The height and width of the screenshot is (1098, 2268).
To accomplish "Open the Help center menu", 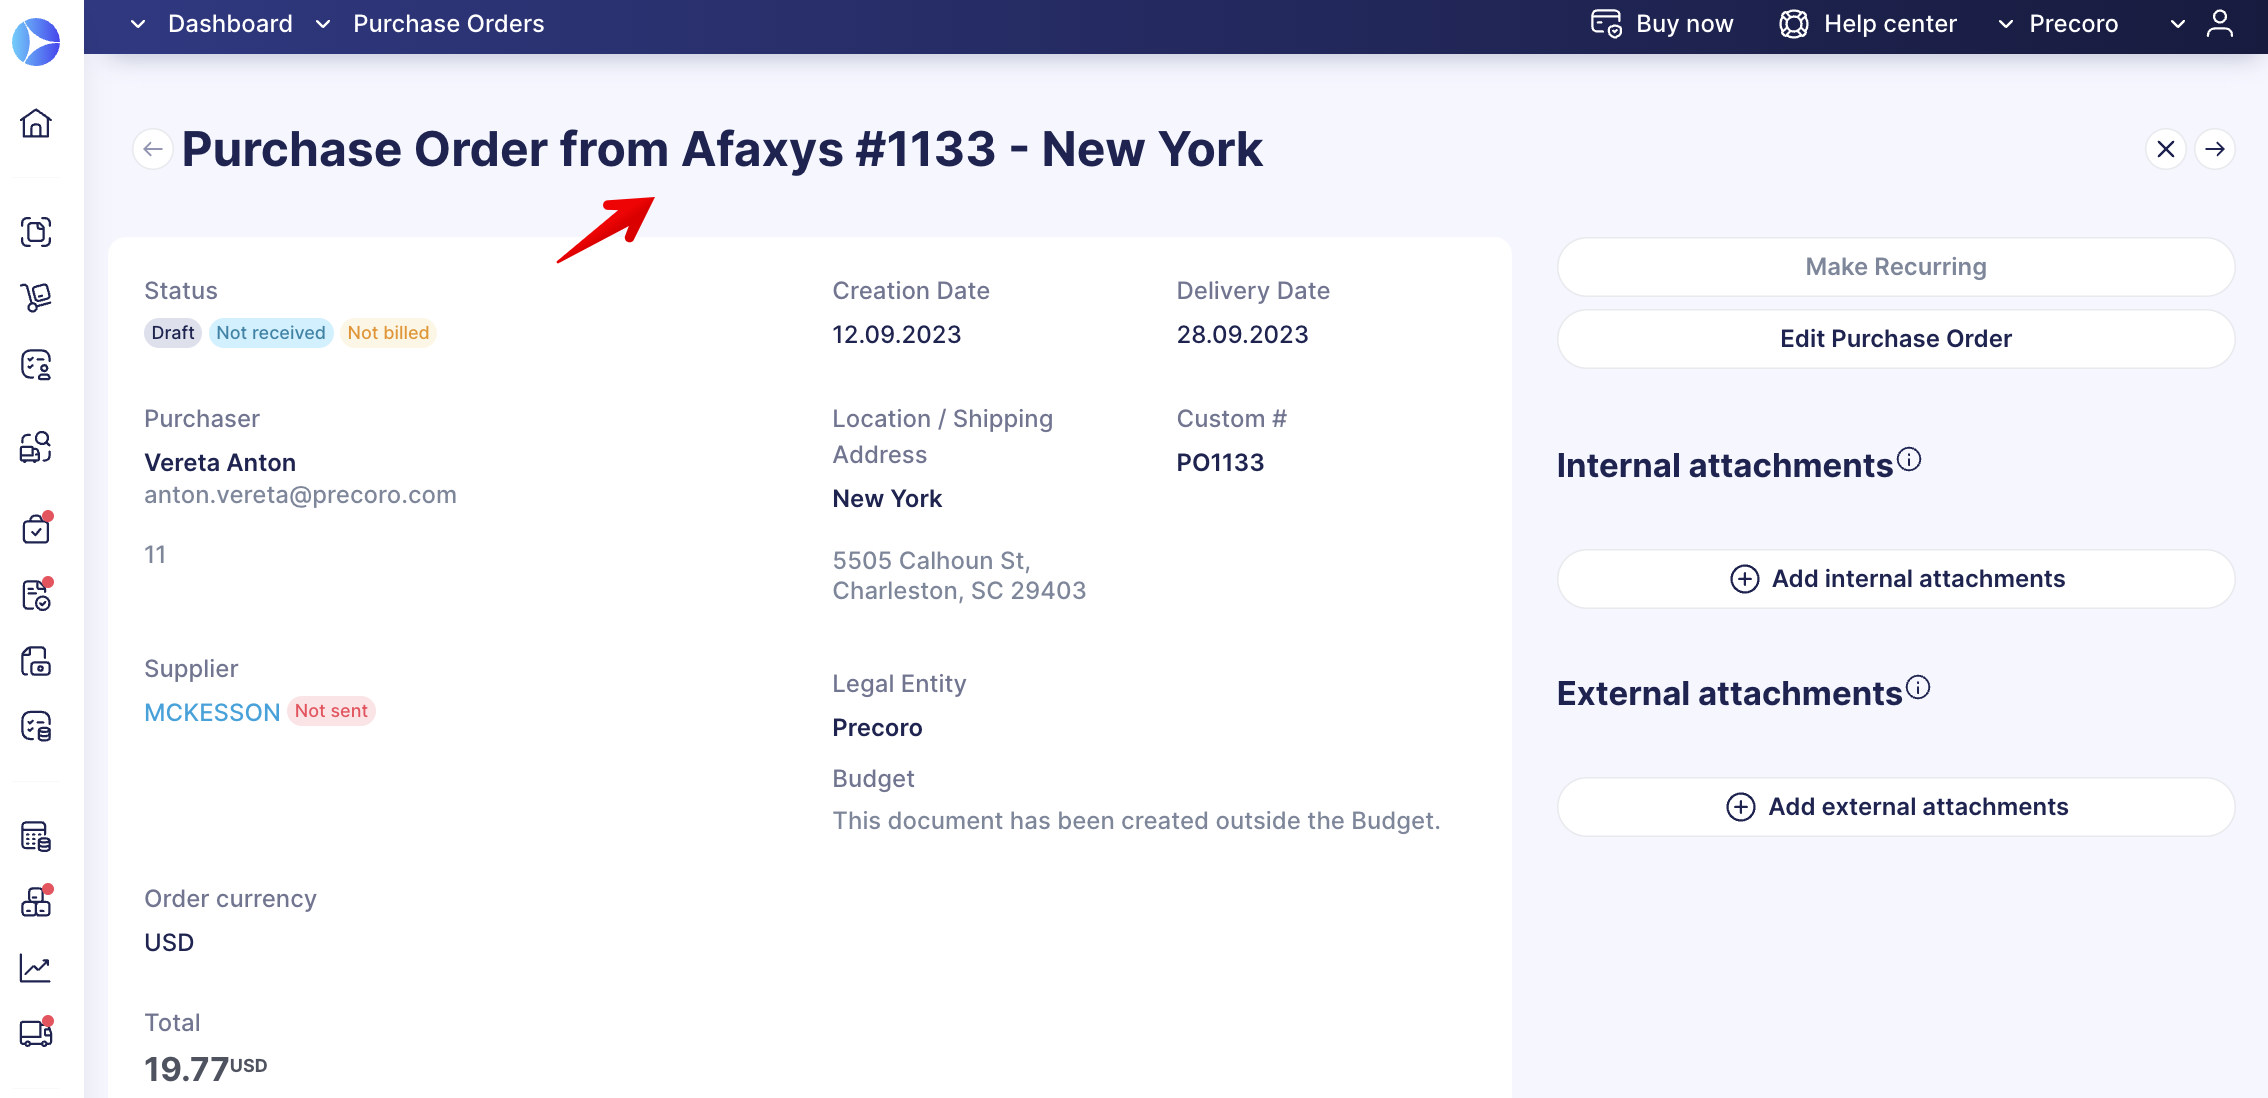I will (x=1868, y=24).
